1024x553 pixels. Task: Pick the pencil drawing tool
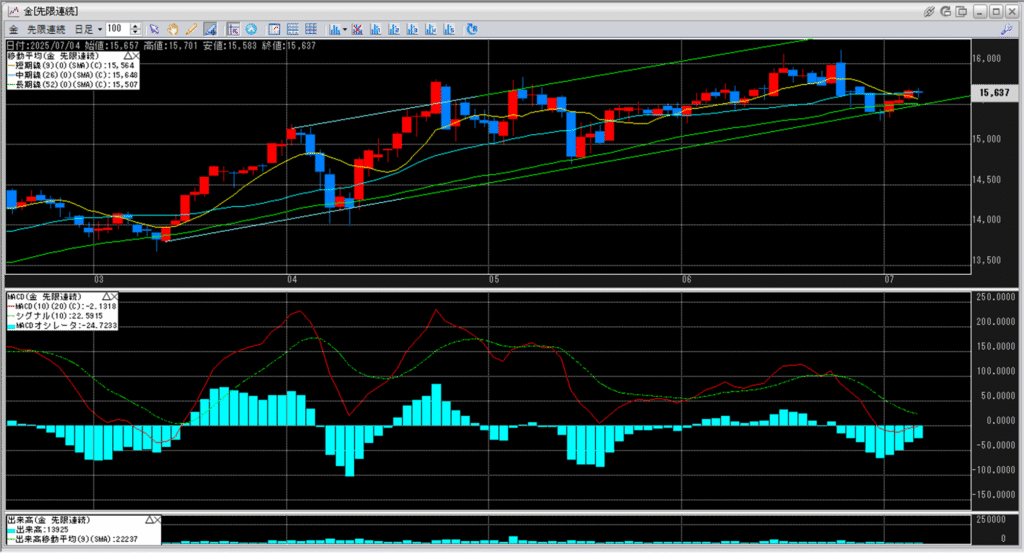point(191,29)
